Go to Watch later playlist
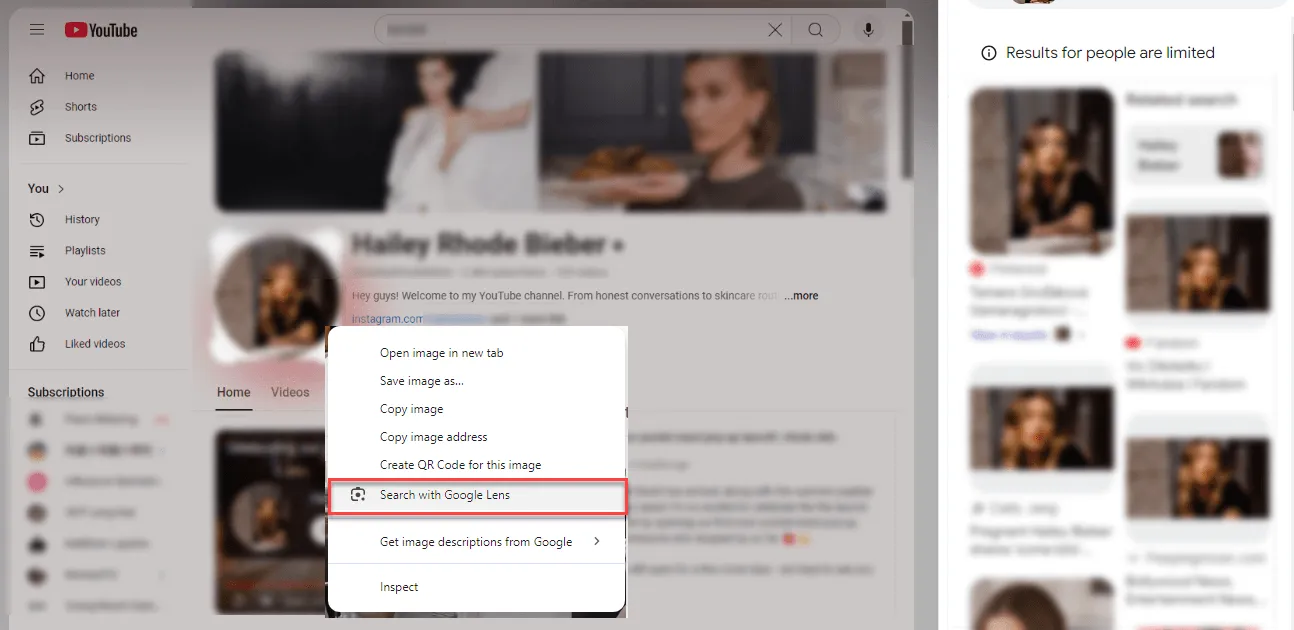 click(90, 312)
